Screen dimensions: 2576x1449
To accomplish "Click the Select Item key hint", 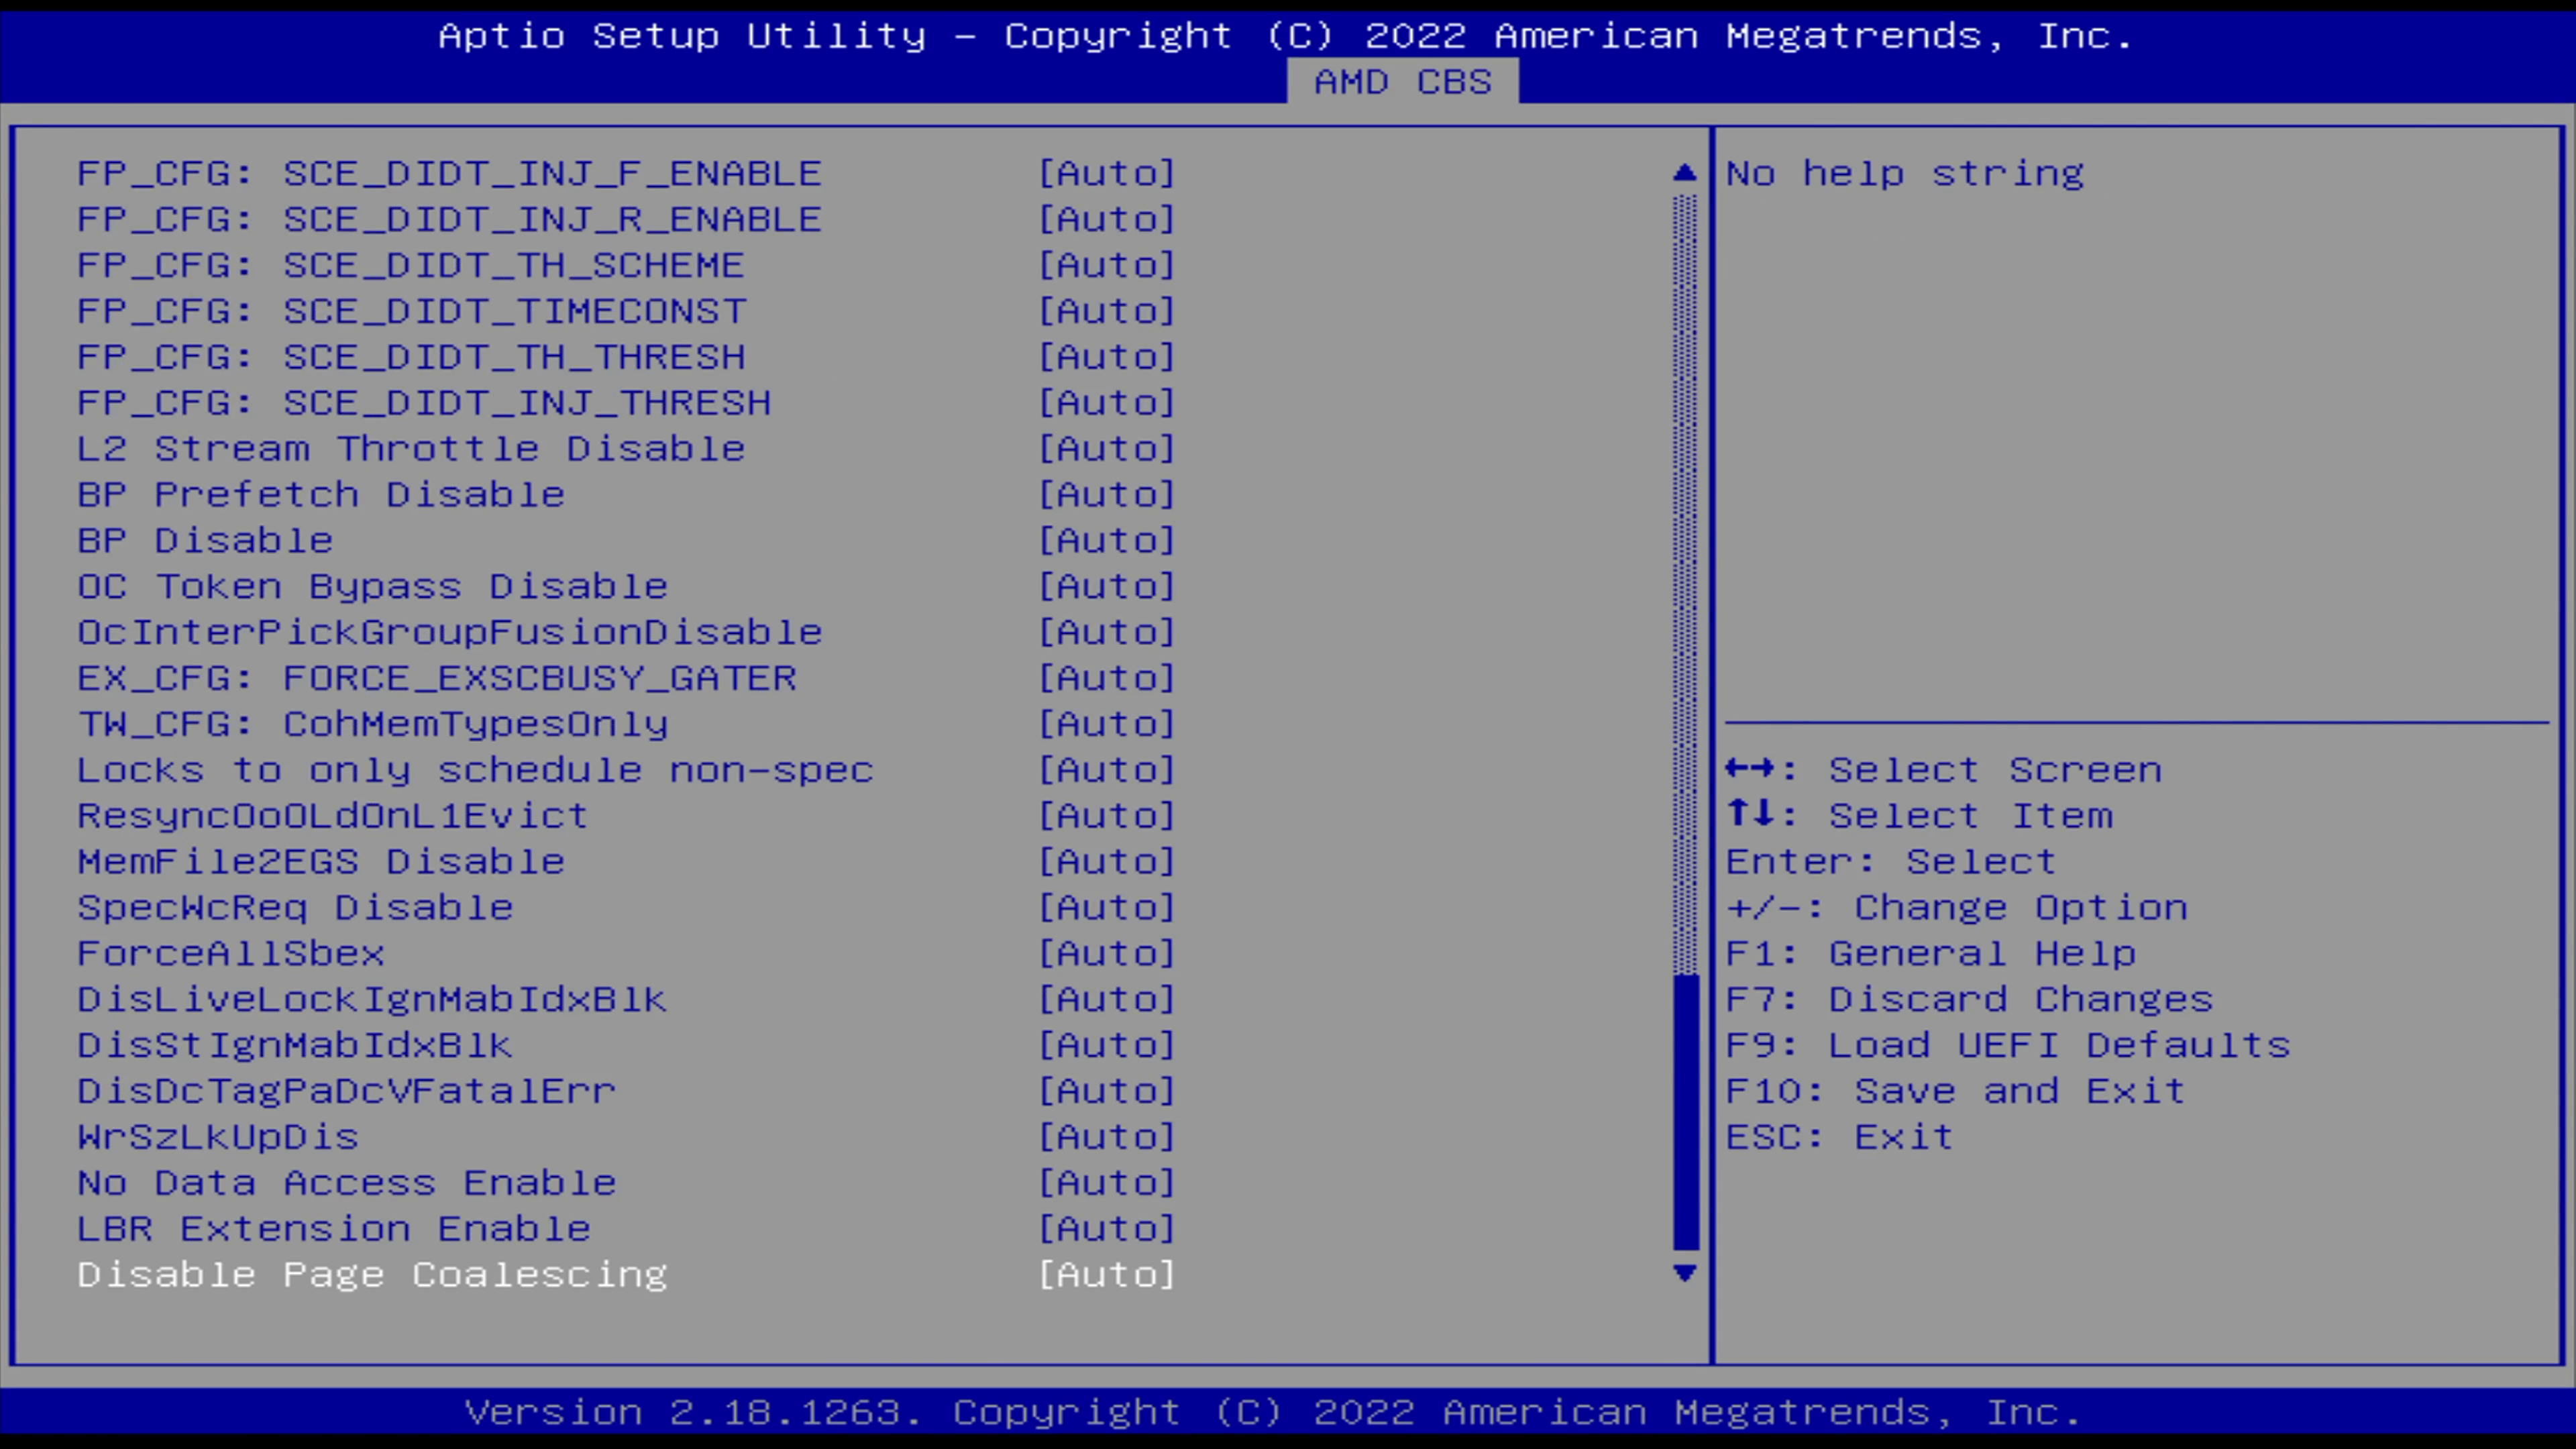I will (x=1920, y=816).
